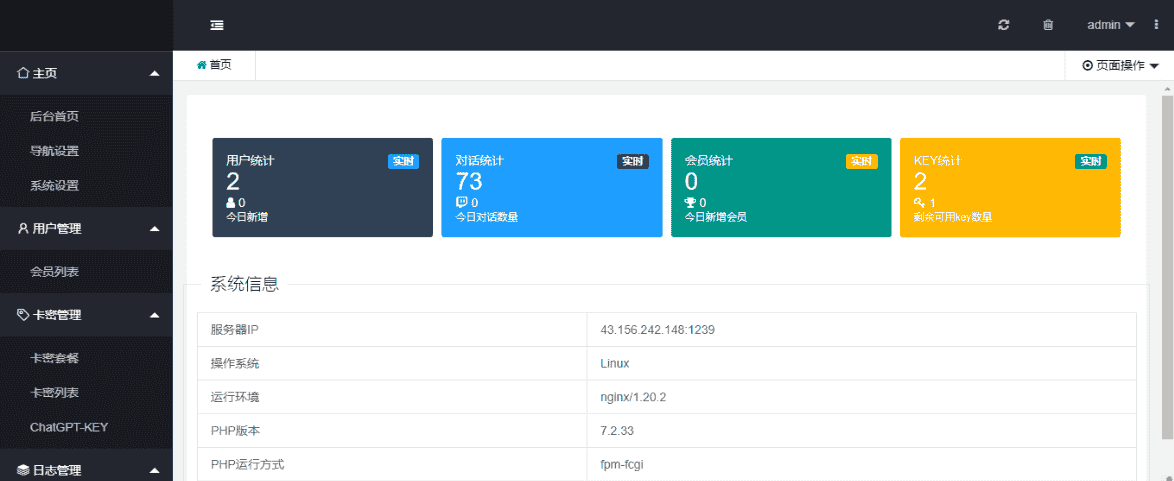Click the user icon in 用户统计 card

click(231, 202)
